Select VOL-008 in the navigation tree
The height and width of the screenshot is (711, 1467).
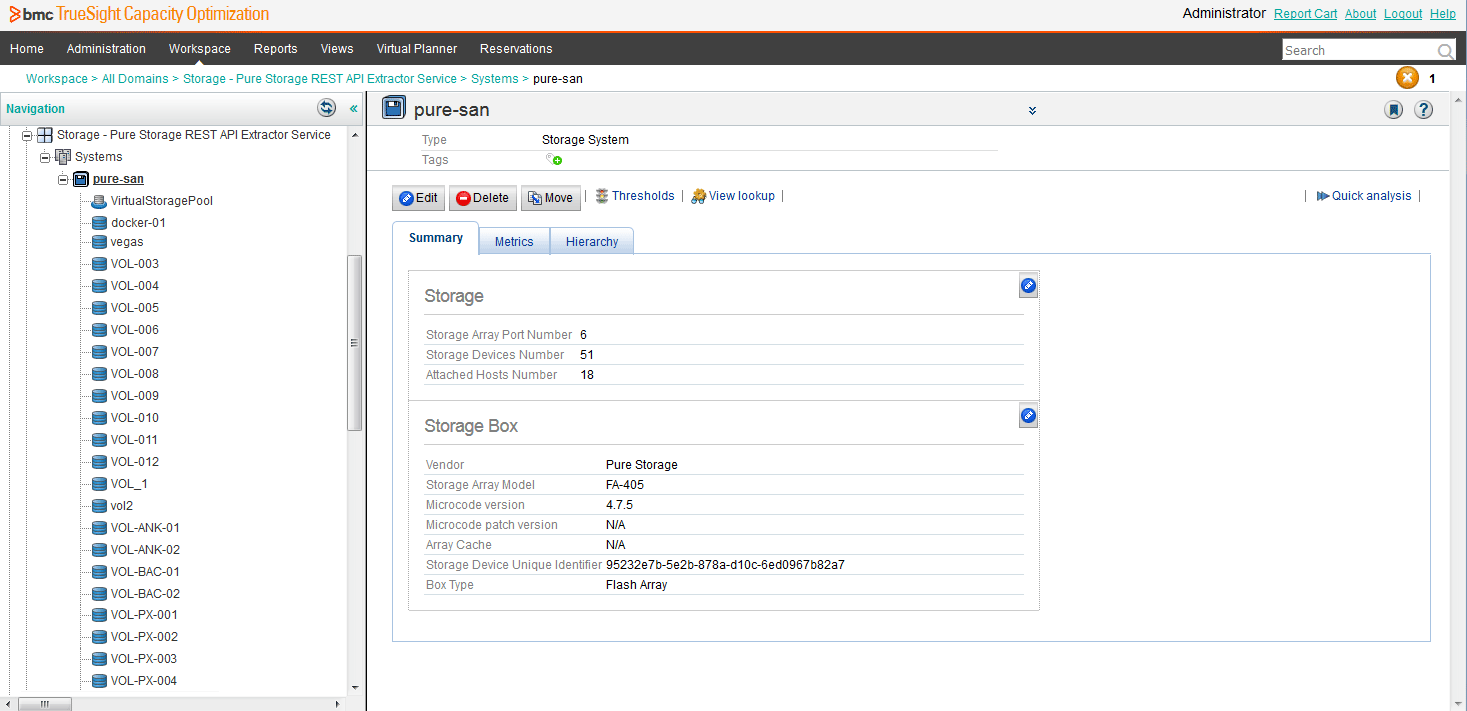pyautogui.click(x=134, y=374)
